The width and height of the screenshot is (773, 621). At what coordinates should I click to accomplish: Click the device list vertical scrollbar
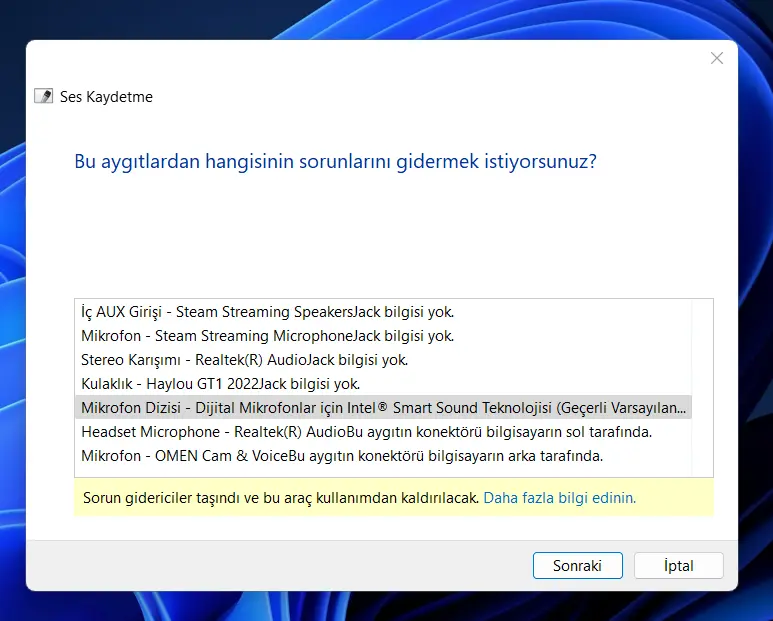click(703, 388)
